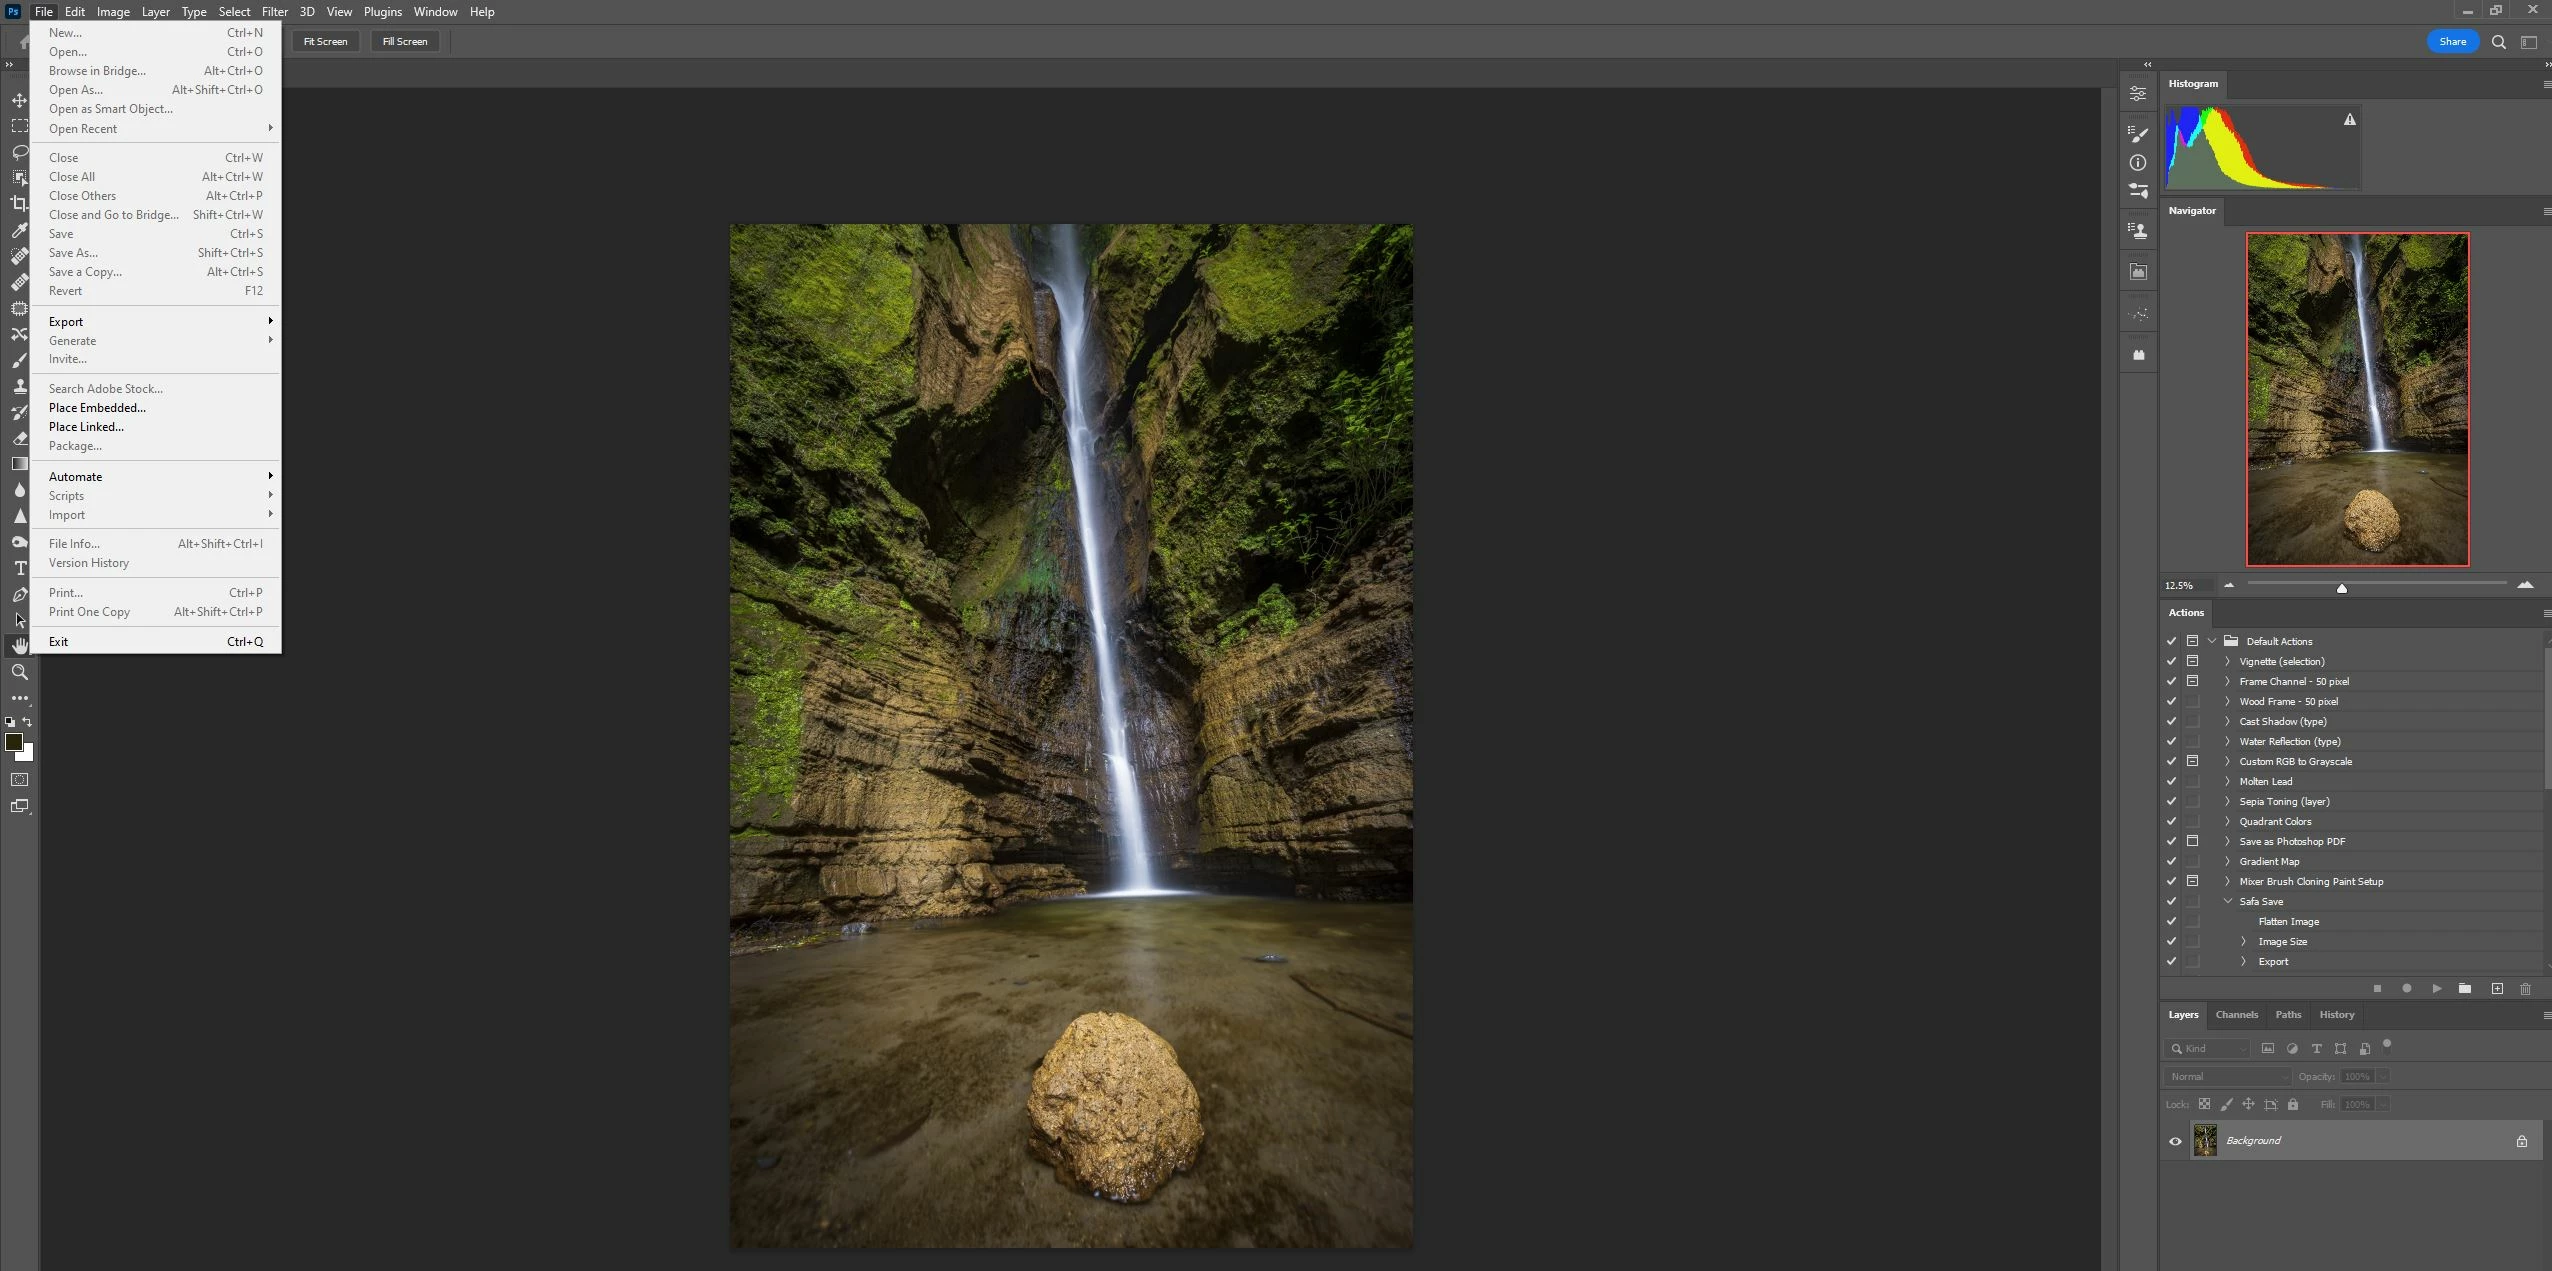Click the Fit Screen button
This screenshot has height=1271, width=2552.
click(325, 41)
